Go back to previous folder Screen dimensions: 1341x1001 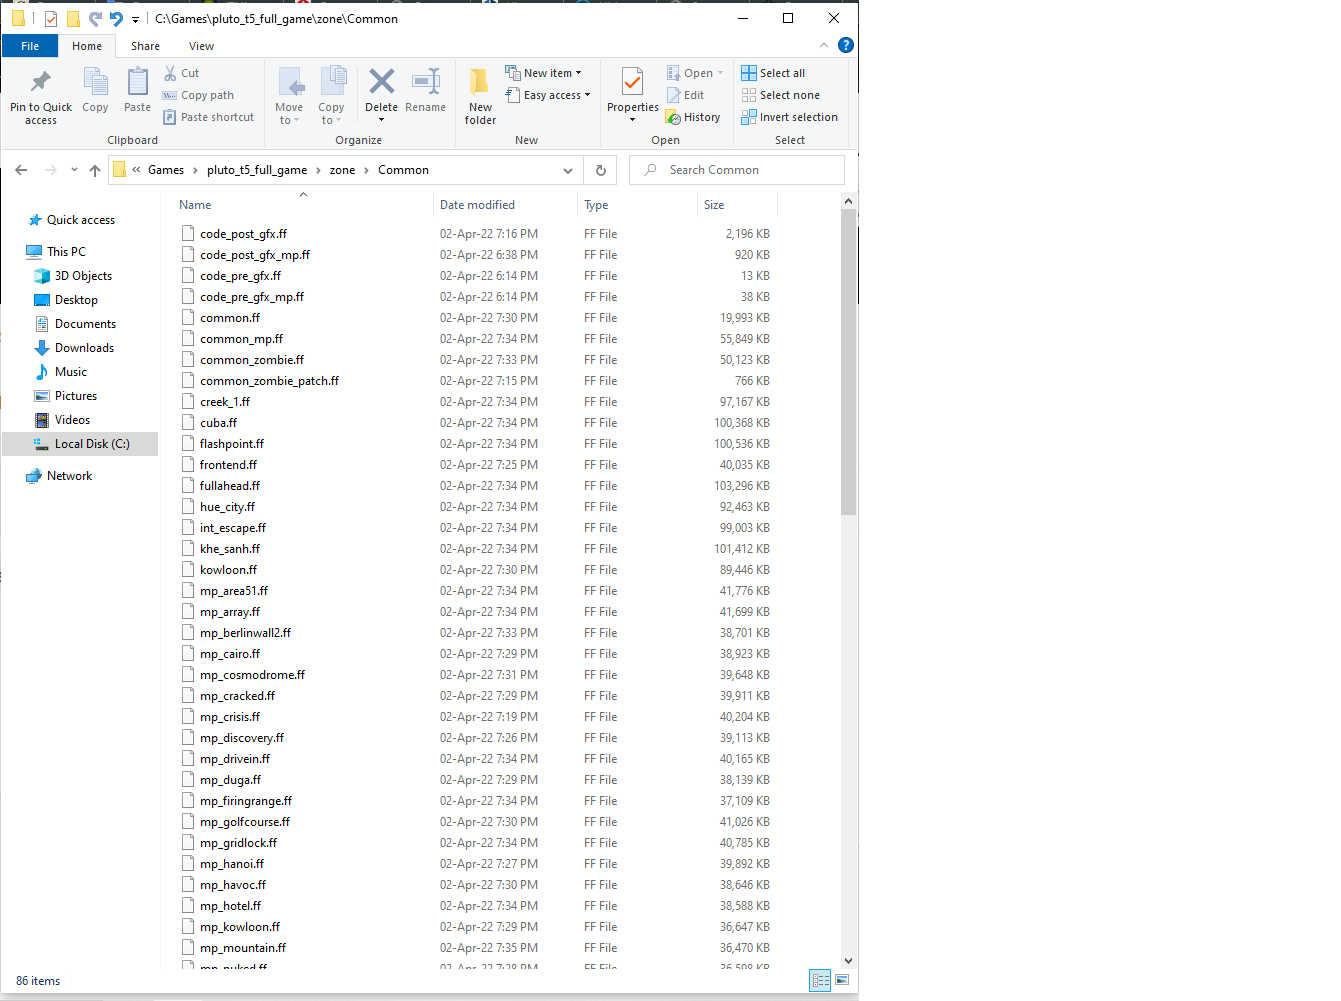pos(21,170)
